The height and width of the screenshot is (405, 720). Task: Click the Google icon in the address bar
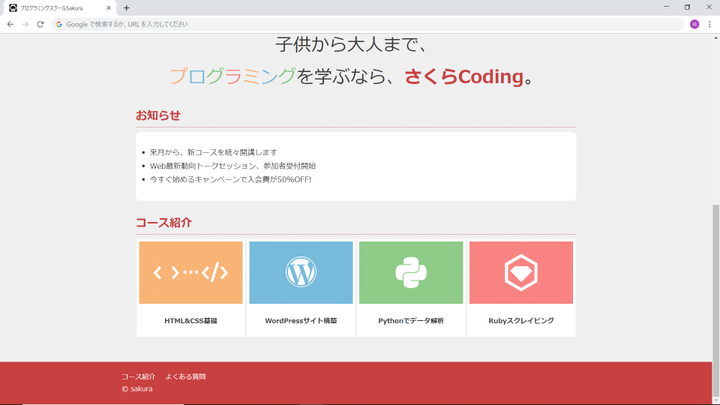(x=59, y=24)
